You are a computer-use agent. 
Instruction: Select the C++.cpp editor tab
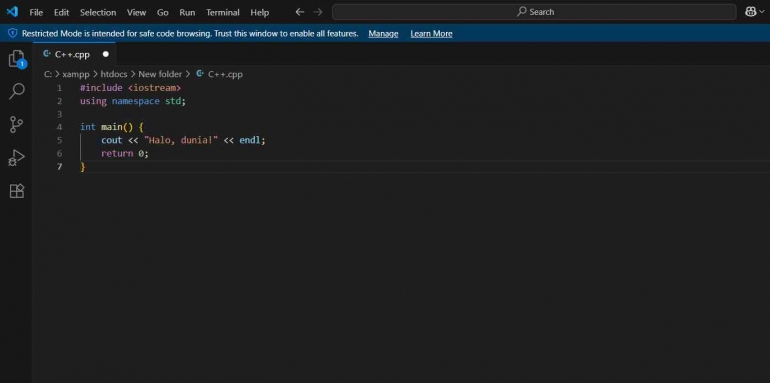click(74, 54)
